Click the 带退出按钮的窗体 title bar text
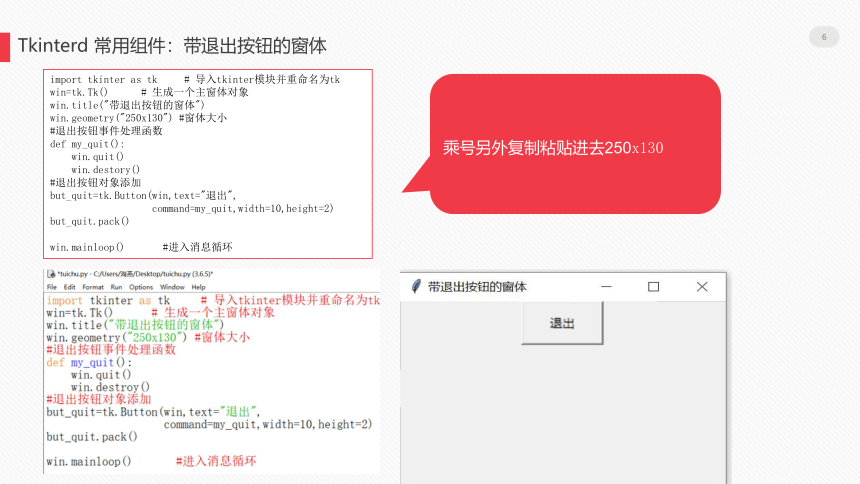The width and height of the screenshot is (860, 484). pos(477,286)
